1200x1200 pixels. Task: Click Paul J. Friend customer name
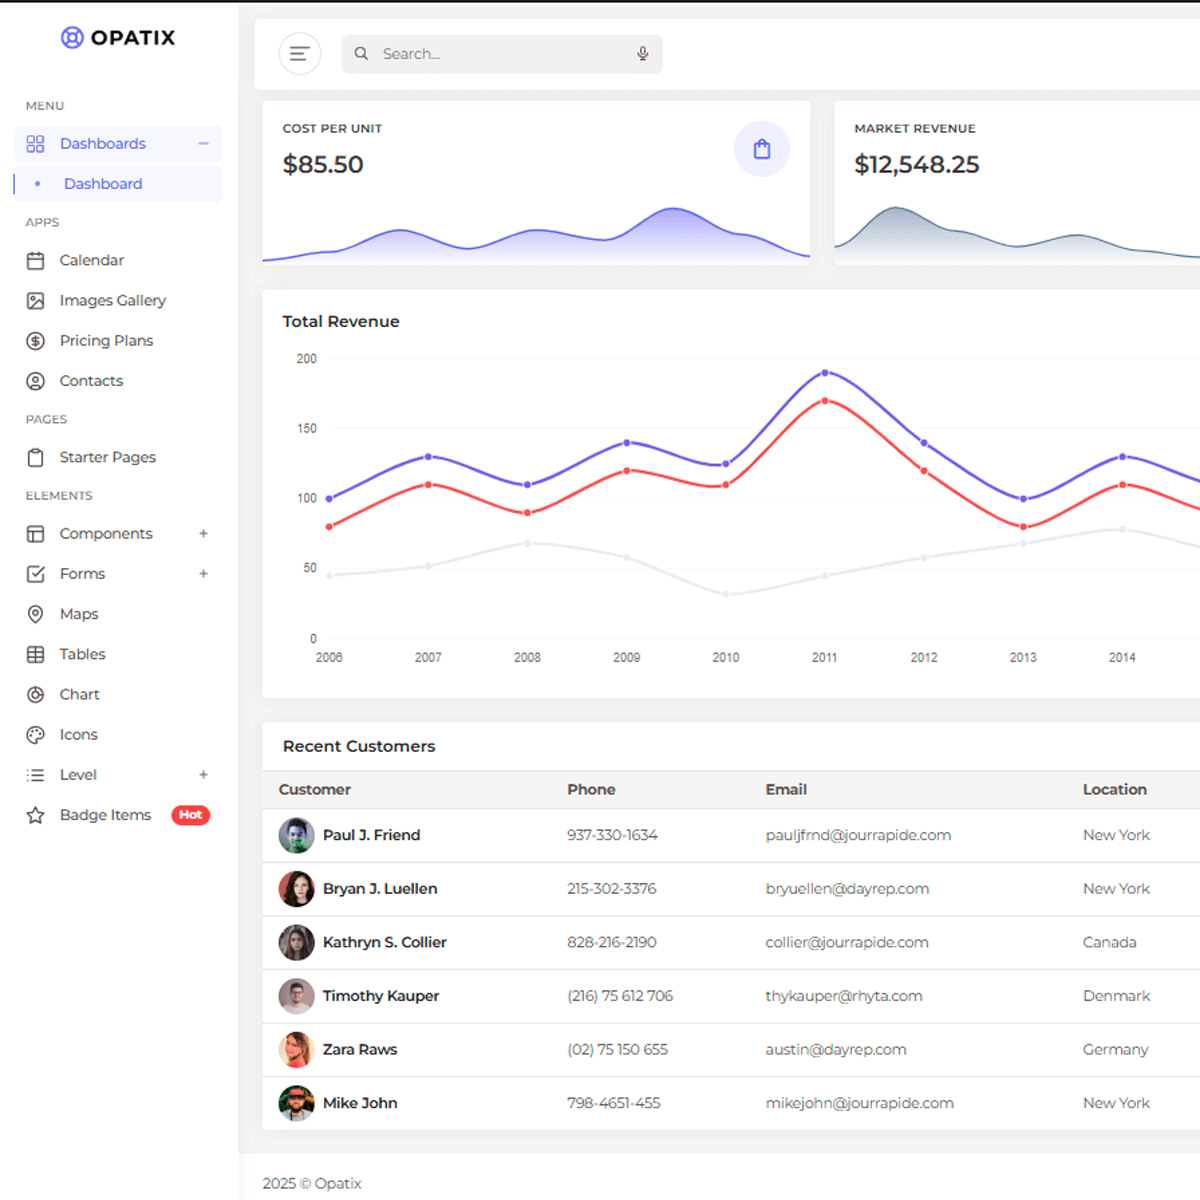371,835
